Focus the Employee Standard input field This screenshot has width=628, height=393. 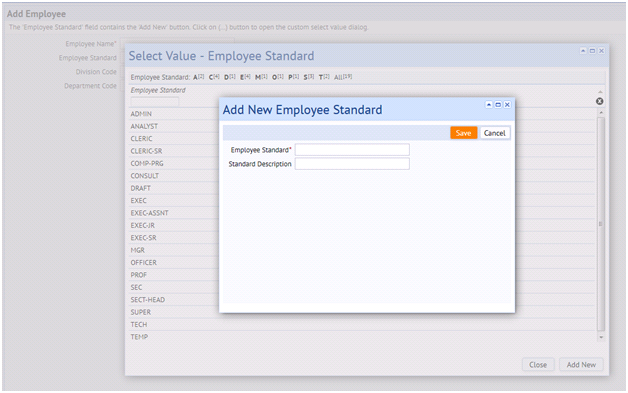point(352,150)
